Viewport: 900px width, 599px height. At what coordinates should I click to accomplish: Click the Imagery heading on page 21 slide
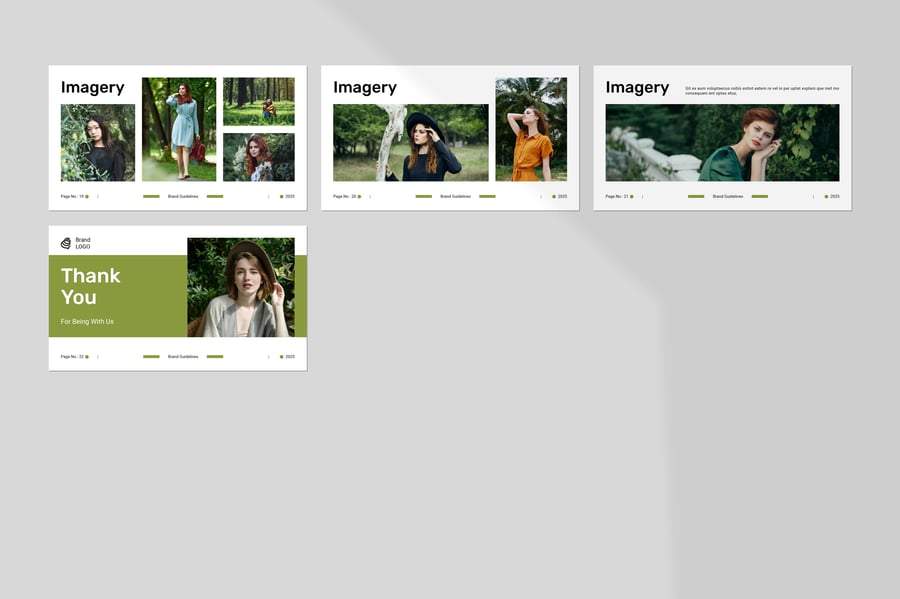pyautogui.click(x=637, y=88)
